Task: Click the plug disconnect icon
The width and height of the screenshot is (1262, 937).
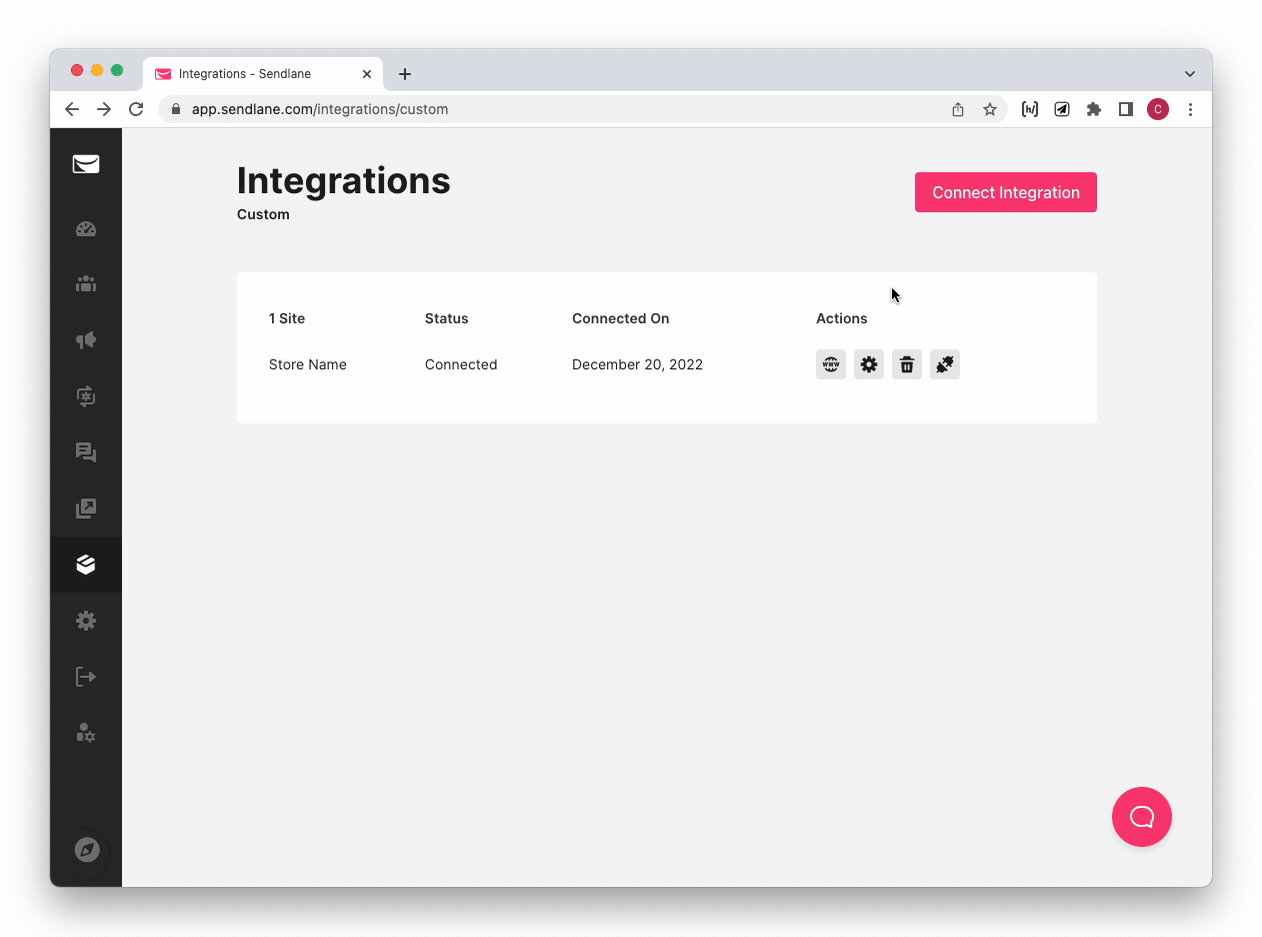Action: [x=944, y=365]
